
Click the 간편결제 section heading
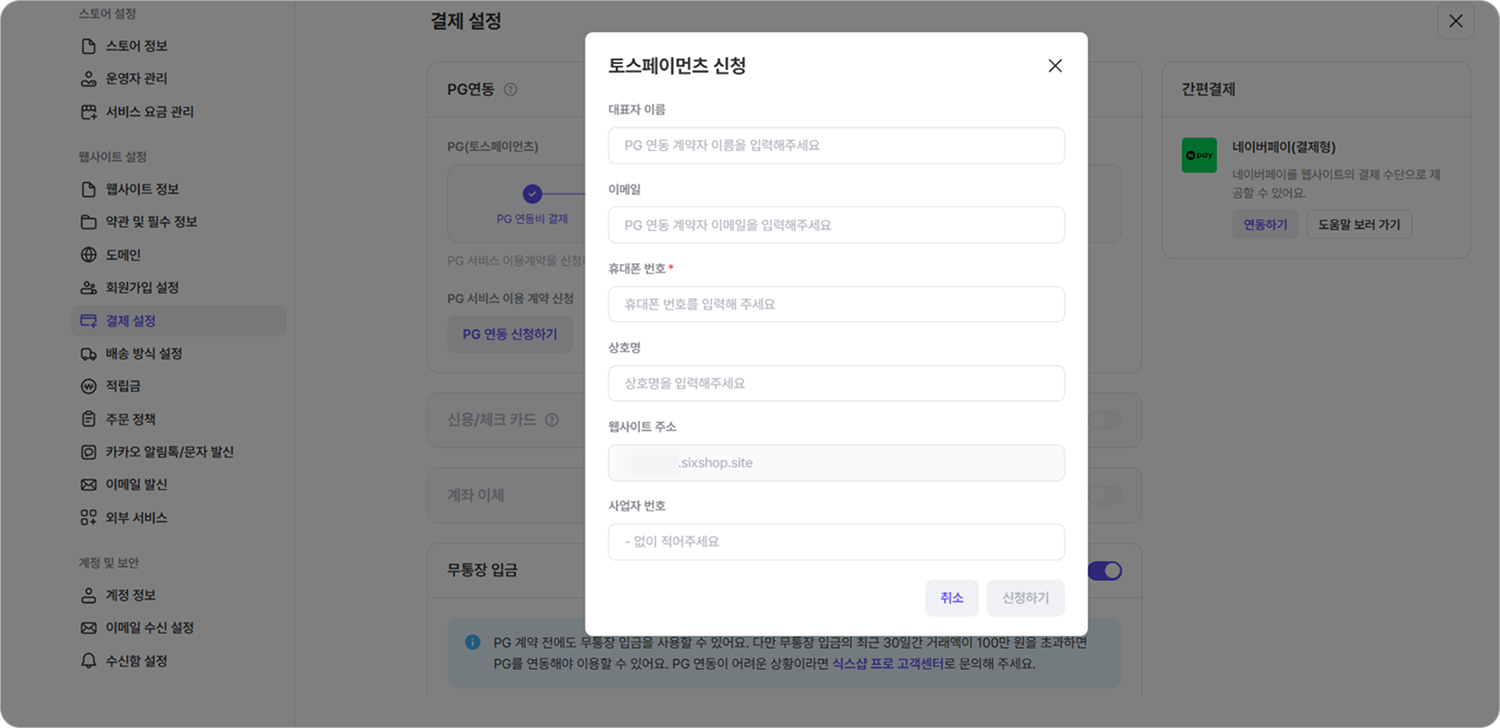coord(1208,90)
